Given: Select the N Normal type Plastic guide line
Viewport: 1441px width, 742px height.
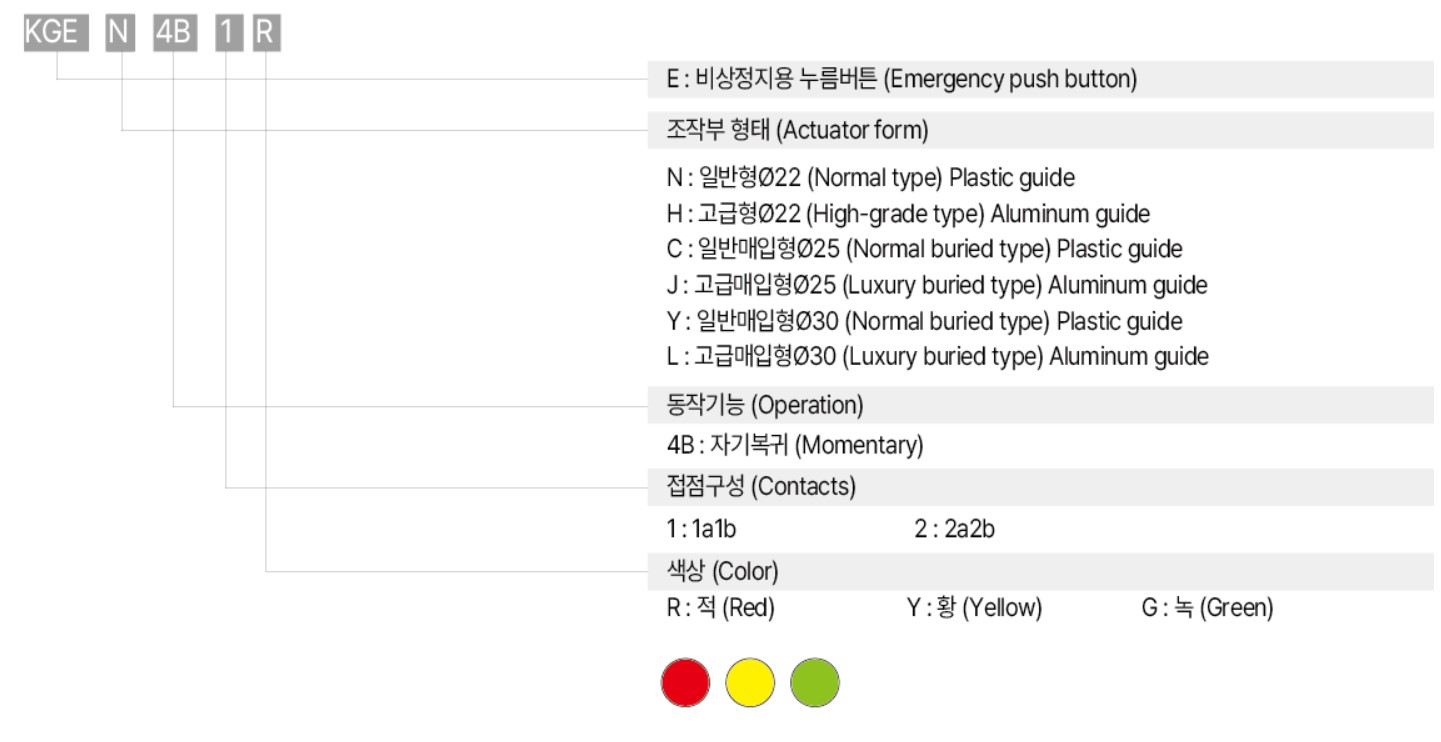Looking at the screenshot, I should click(871, 179).
